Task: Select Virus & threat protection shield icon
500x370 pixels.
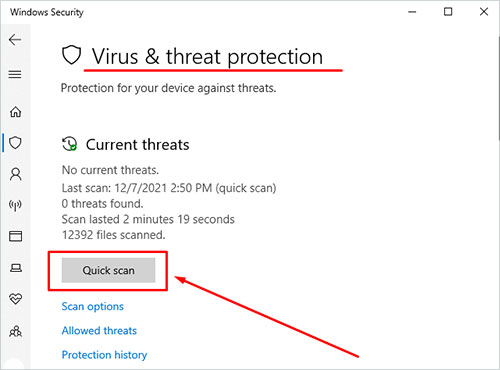Action: point(15,143)
